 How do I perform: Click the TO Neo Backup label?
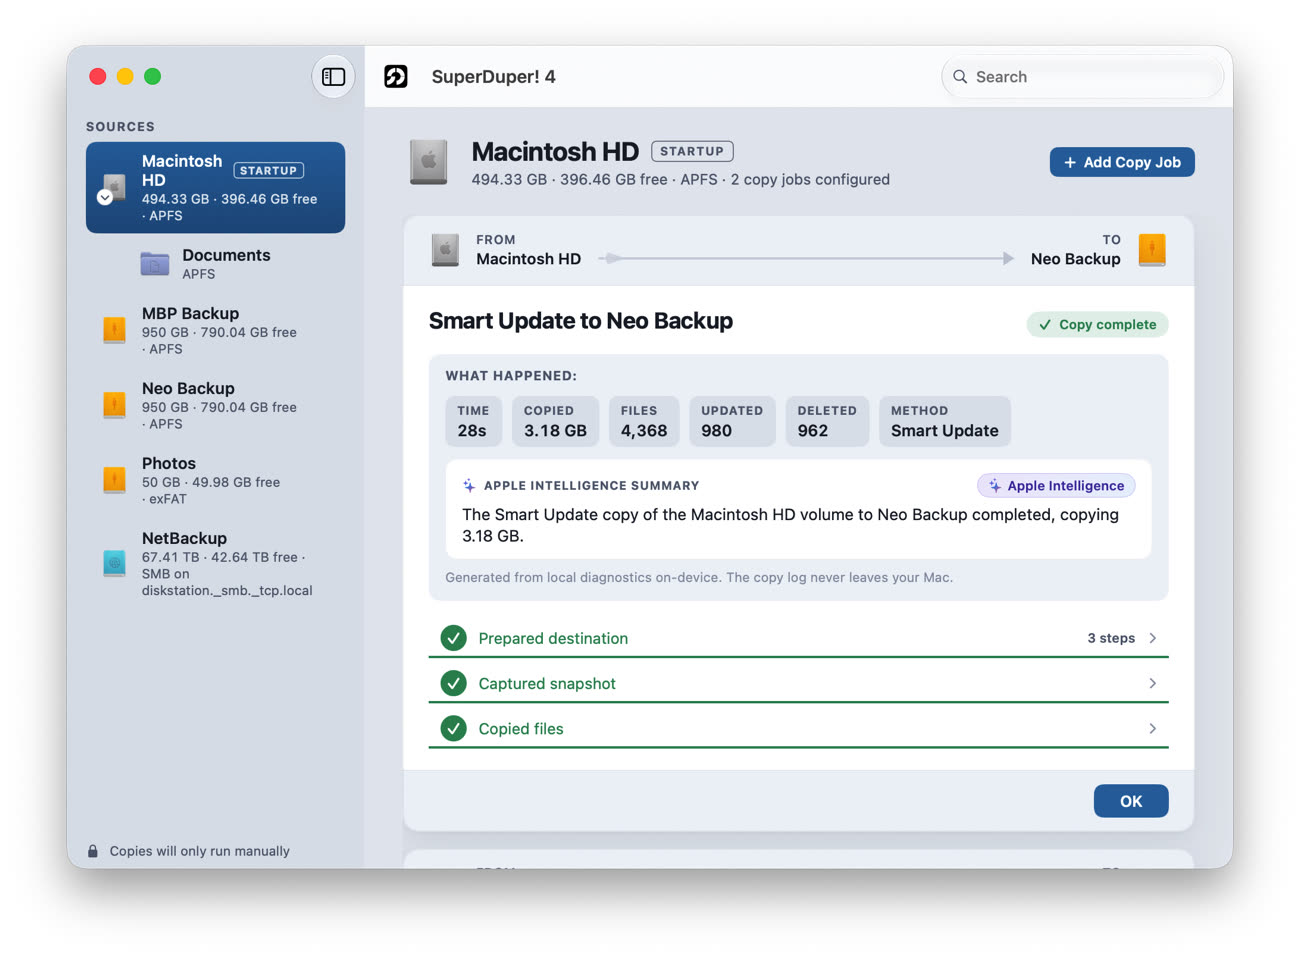[x=1076, y=250]
